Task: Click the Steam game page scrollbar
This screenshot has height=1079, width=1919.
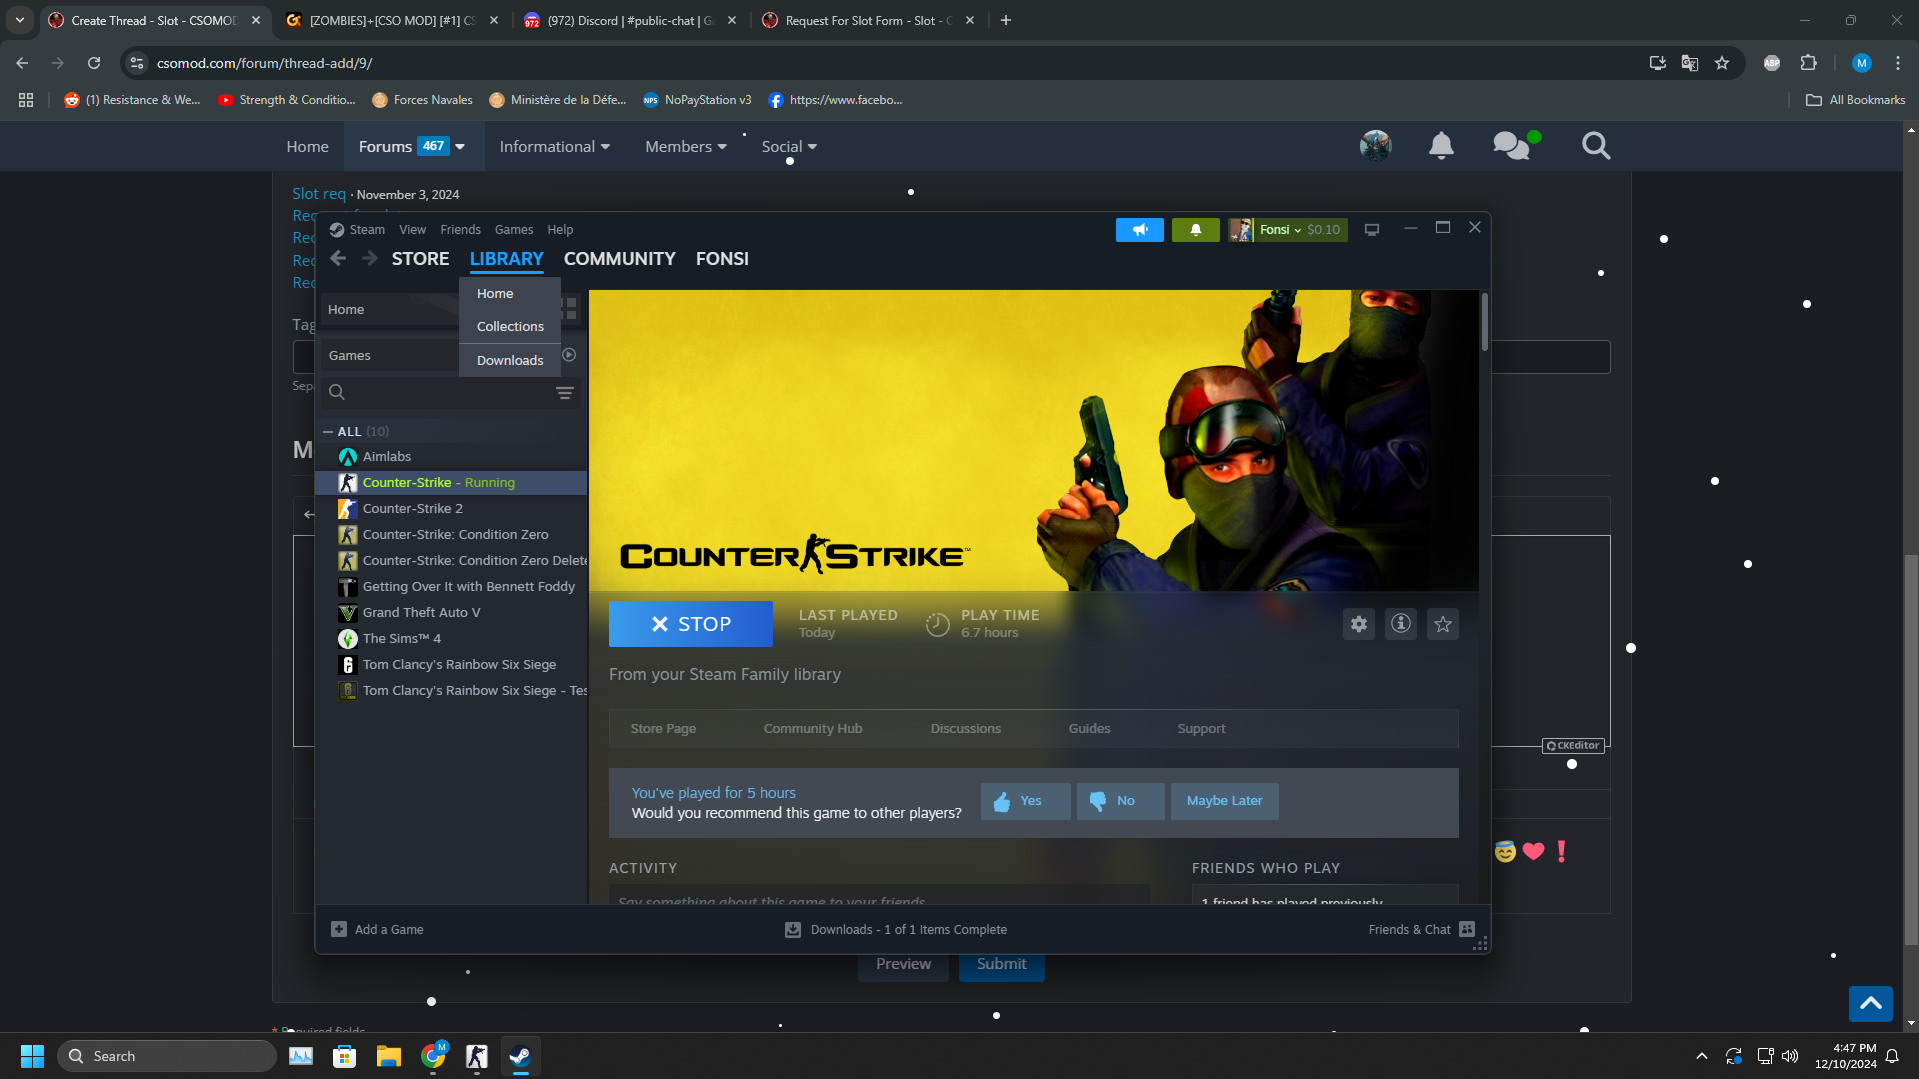Action: pyautogui.click(x=1484, y=322)
